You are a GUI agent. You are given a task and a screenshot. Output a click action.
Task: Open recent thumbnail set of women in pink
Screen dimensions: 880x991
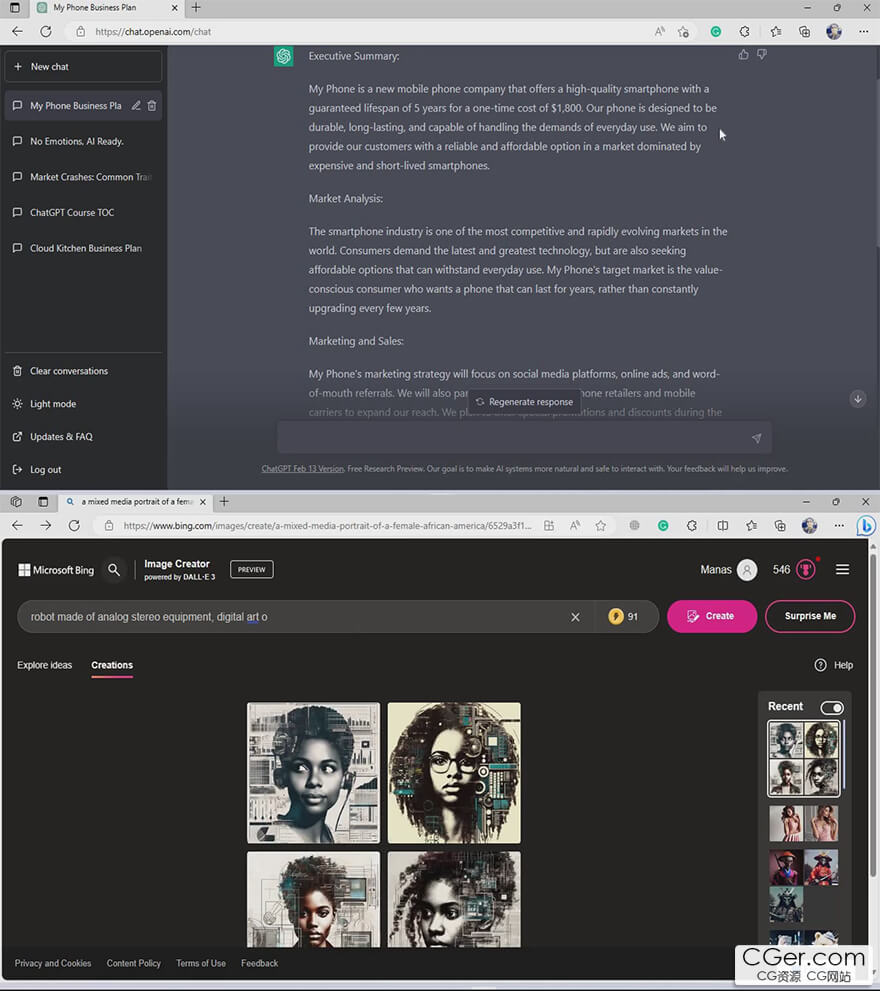pyautogui.click(x=804, y=823)
